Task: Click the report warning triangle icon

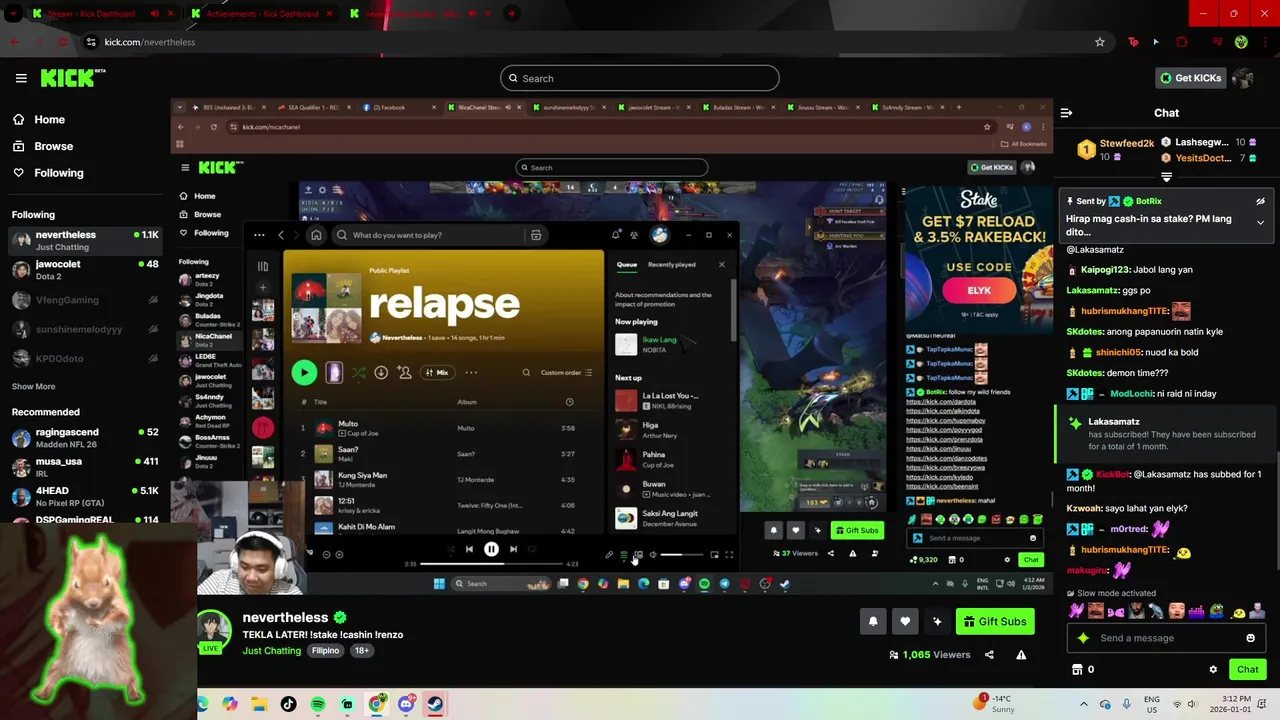Action: pos(1021,655)
